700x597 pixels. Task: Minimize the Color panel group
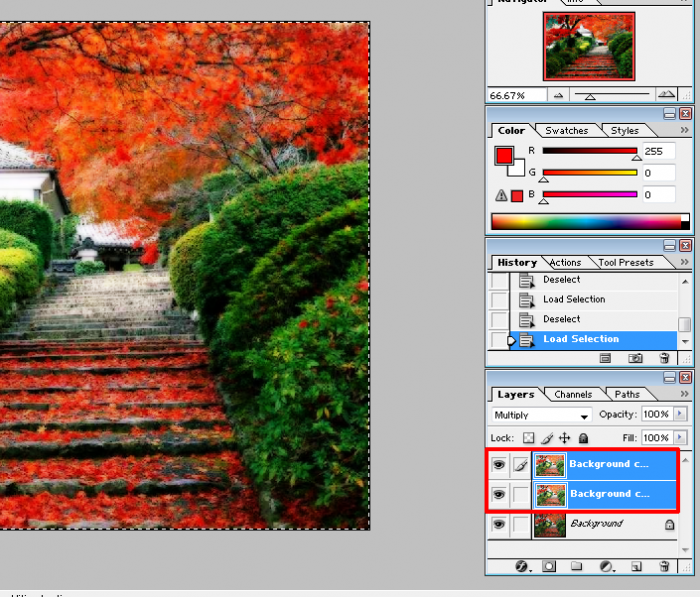[x=669, y=114]
